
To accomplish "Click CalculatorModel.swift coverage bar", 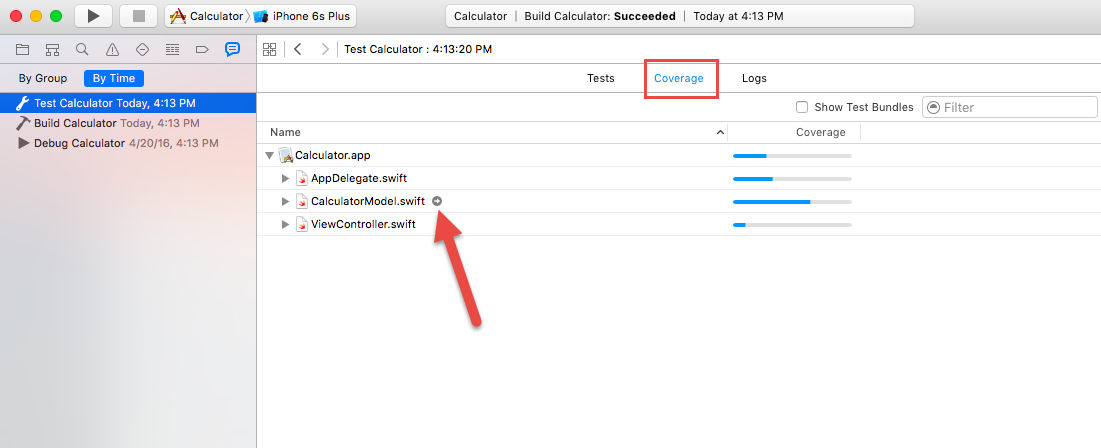I will pyautogui.click(x=792, y=202).
